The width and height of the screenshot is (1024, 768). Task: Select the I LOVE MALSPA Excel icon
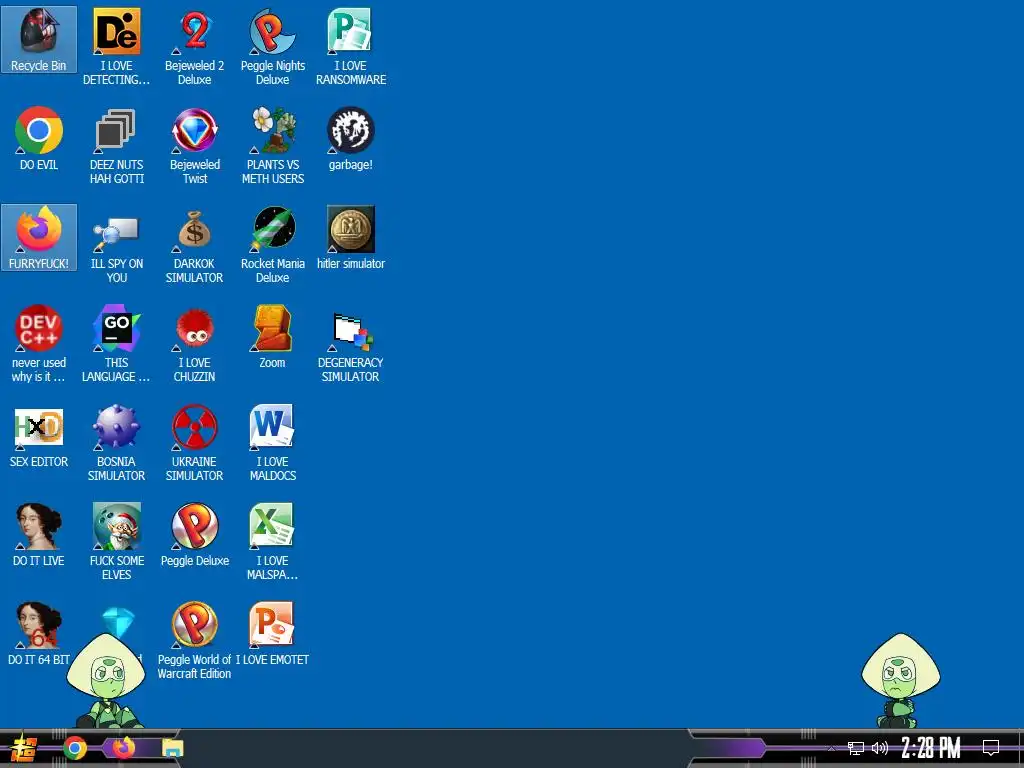click(x=272, y=541)
